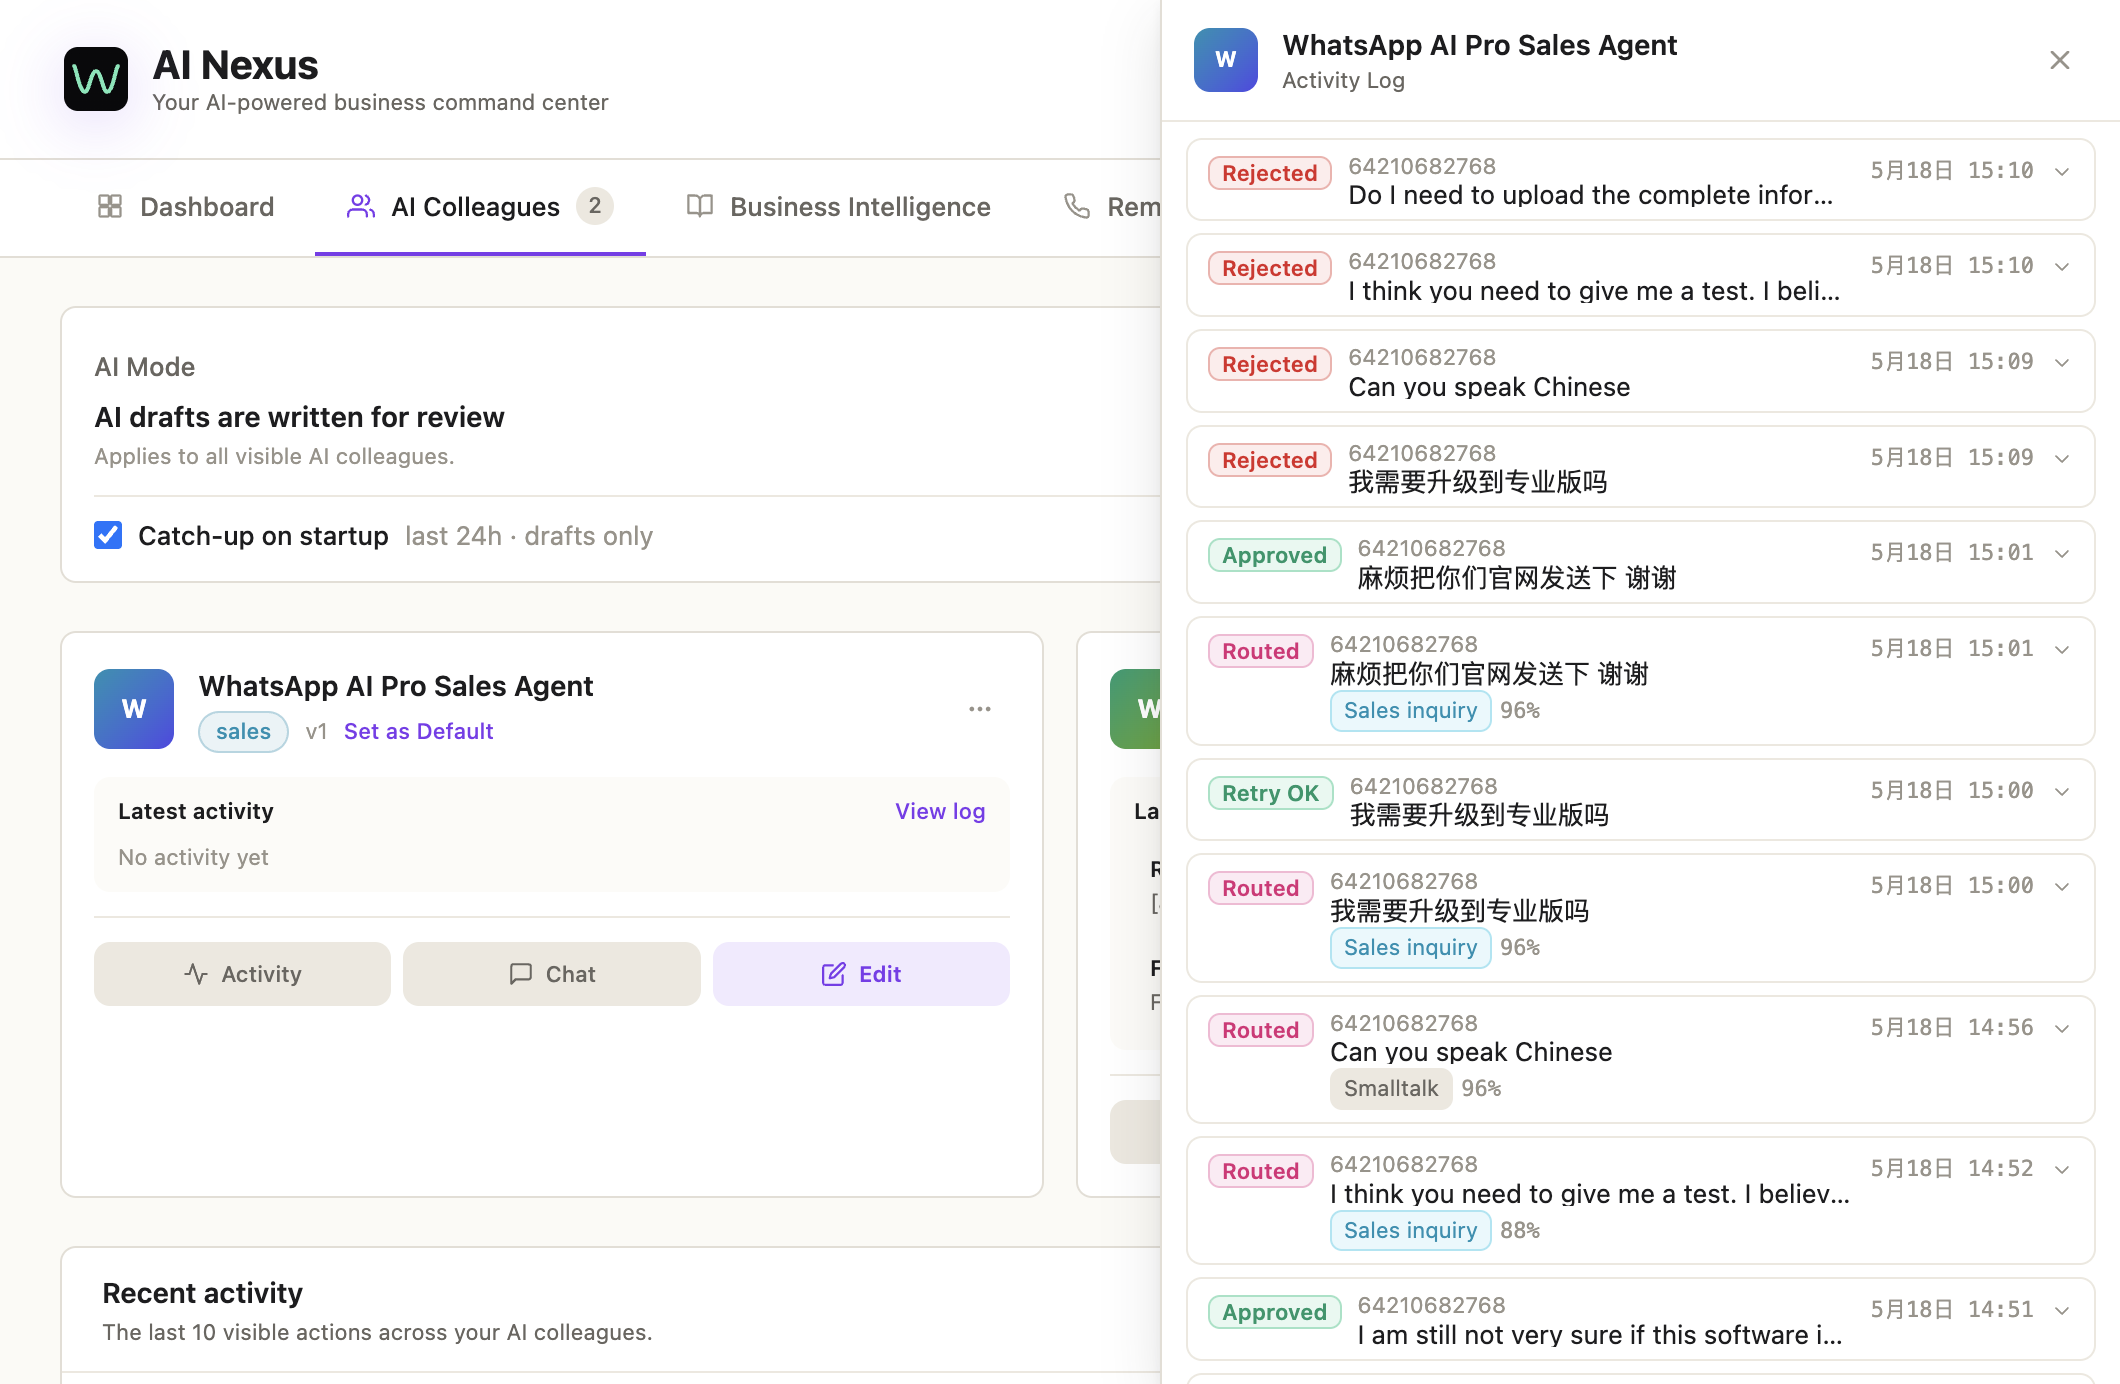Click the AI Nexus logo icon
This screenshot has height=1384, width=2120.
point(96,79)
